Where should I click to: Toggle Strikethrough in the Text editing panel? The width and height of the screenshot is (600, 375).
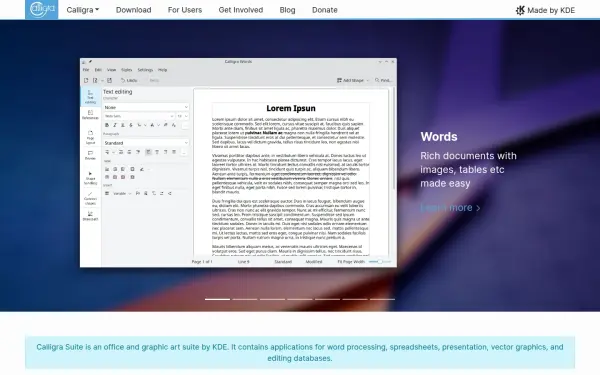[131, 125]
